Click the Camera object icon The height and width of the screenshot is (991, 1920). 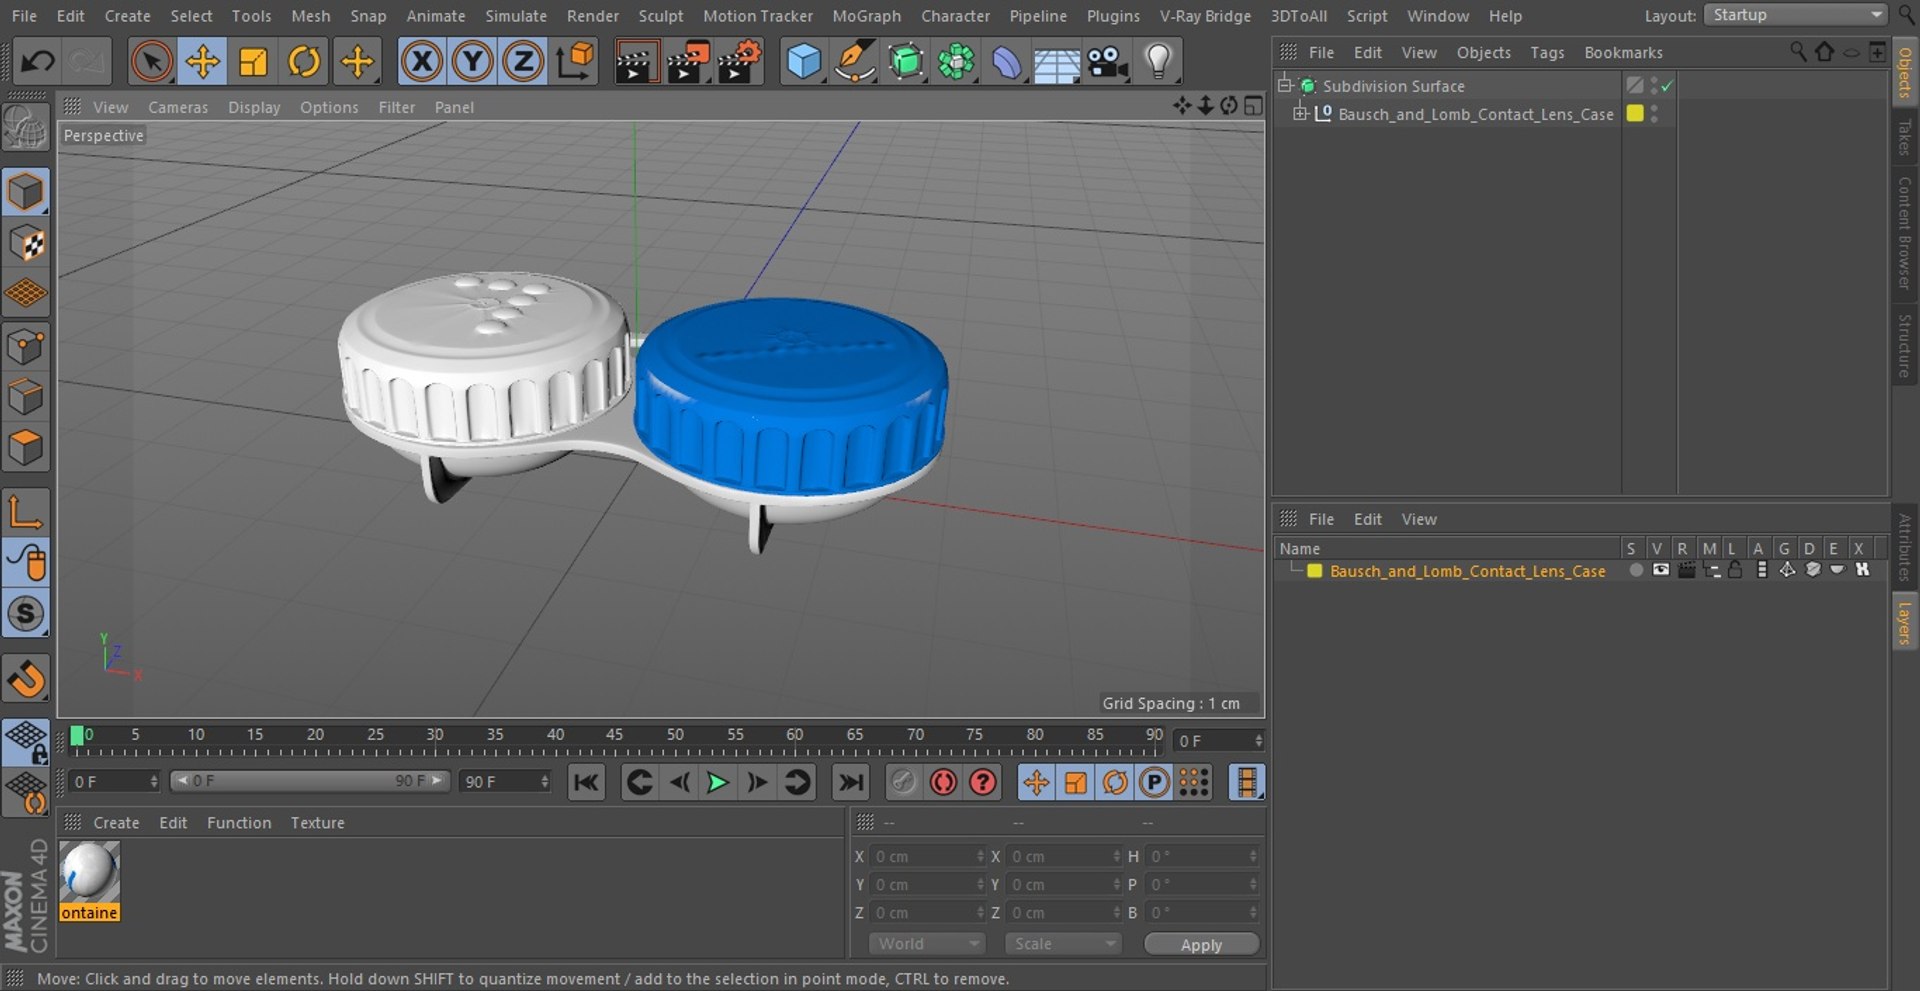pos(1107,62)
